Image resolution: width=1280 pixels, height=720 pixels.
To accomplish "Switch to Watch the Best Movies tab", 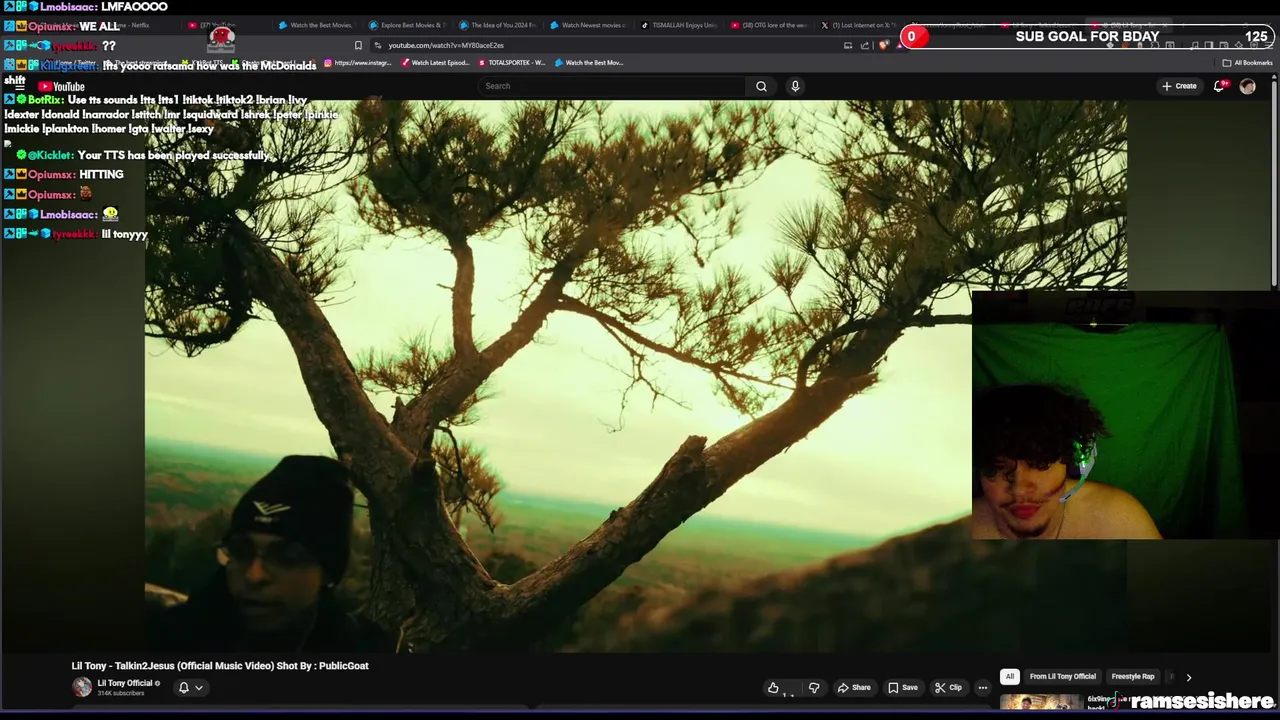I will [x=315, y=25].
